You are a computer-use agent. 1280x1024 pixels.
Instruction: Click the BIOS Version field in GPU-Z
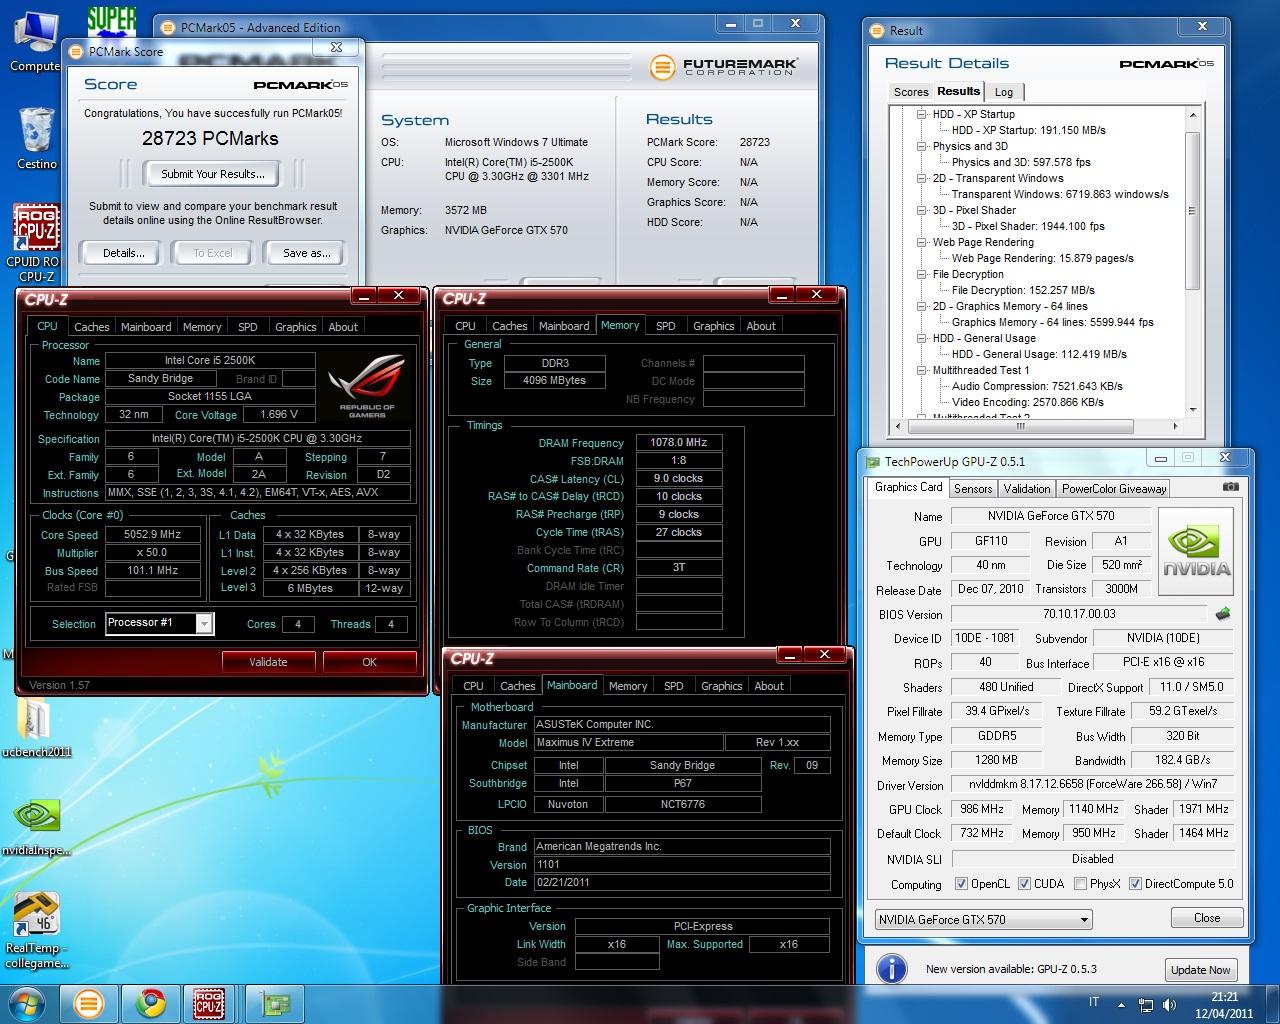[1078, 614]
